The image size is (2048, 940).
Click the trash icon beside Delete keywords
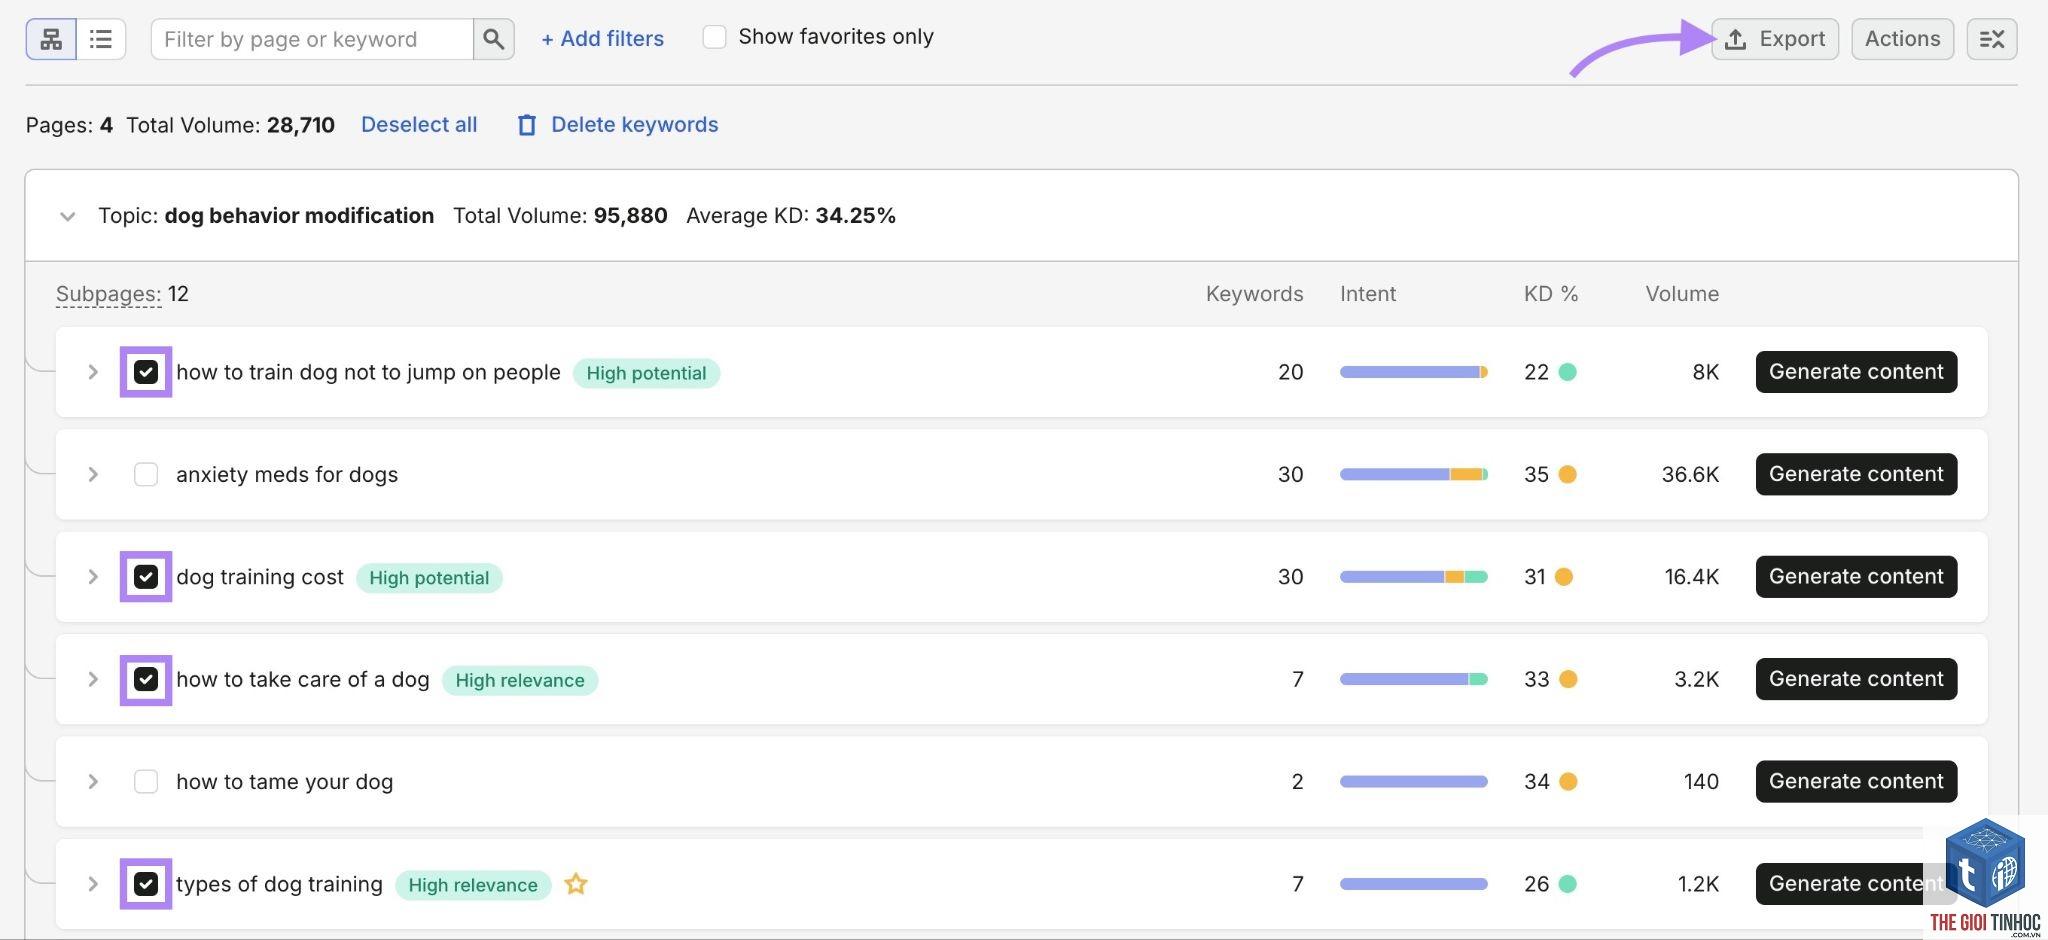[x=527, y=125]
